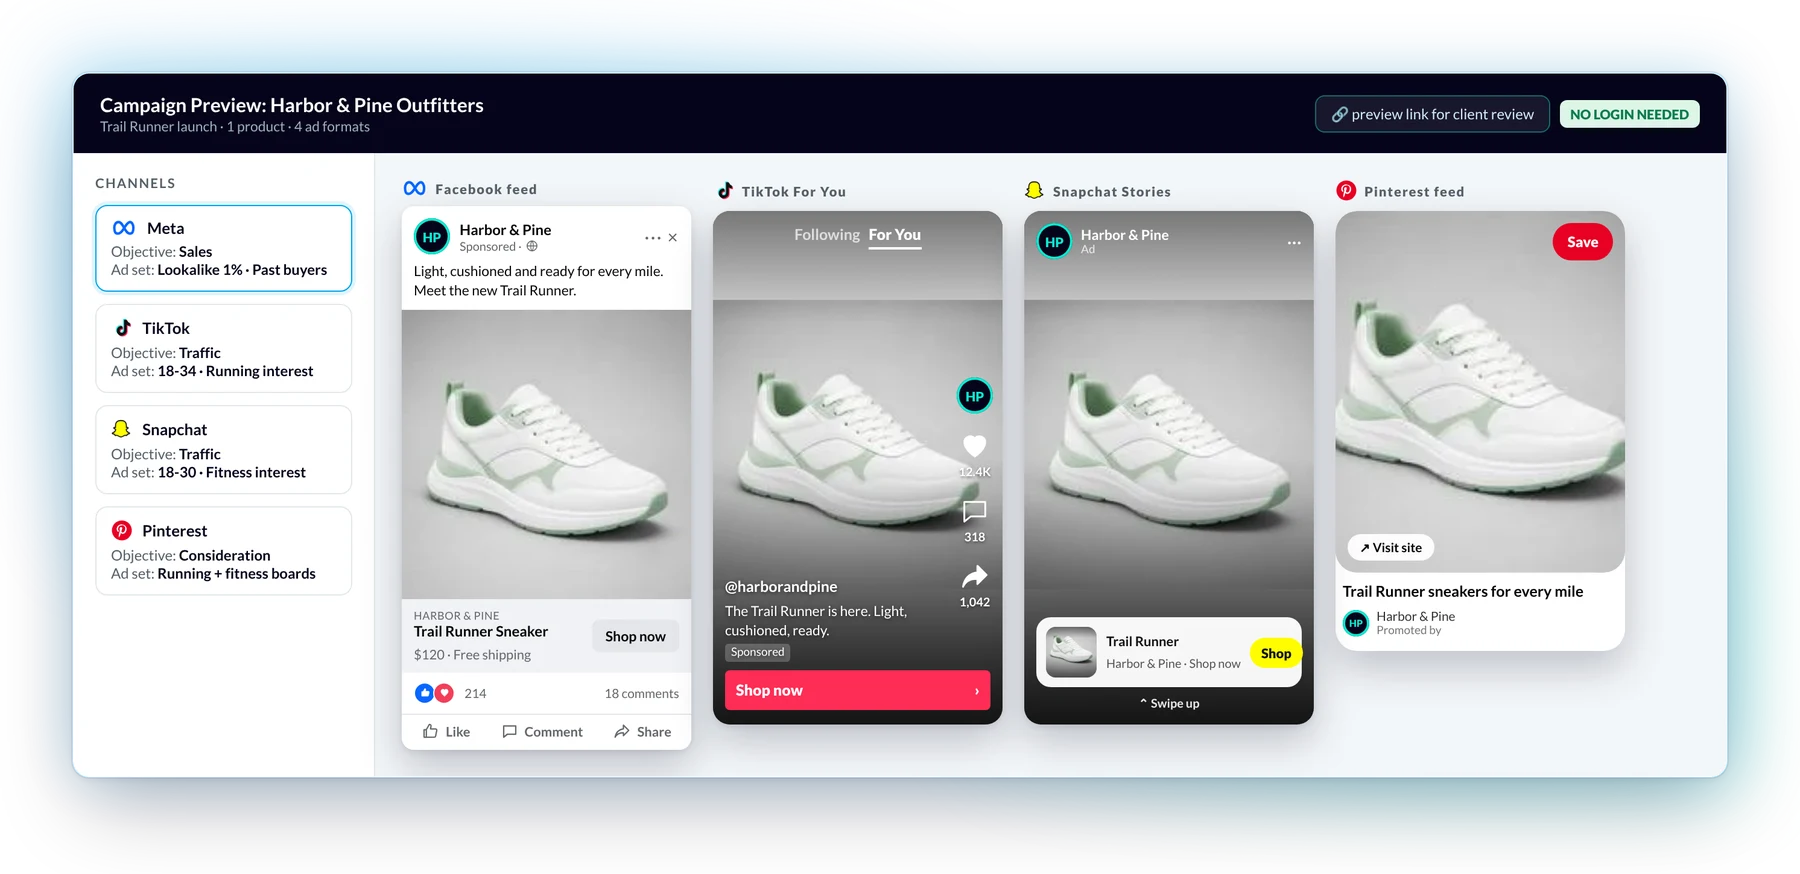The height and width of the screenshot is (874, 1800).
Task: Switch to the Following tab in TikTok
Action: pyautogui.click(x=827, y=235)
